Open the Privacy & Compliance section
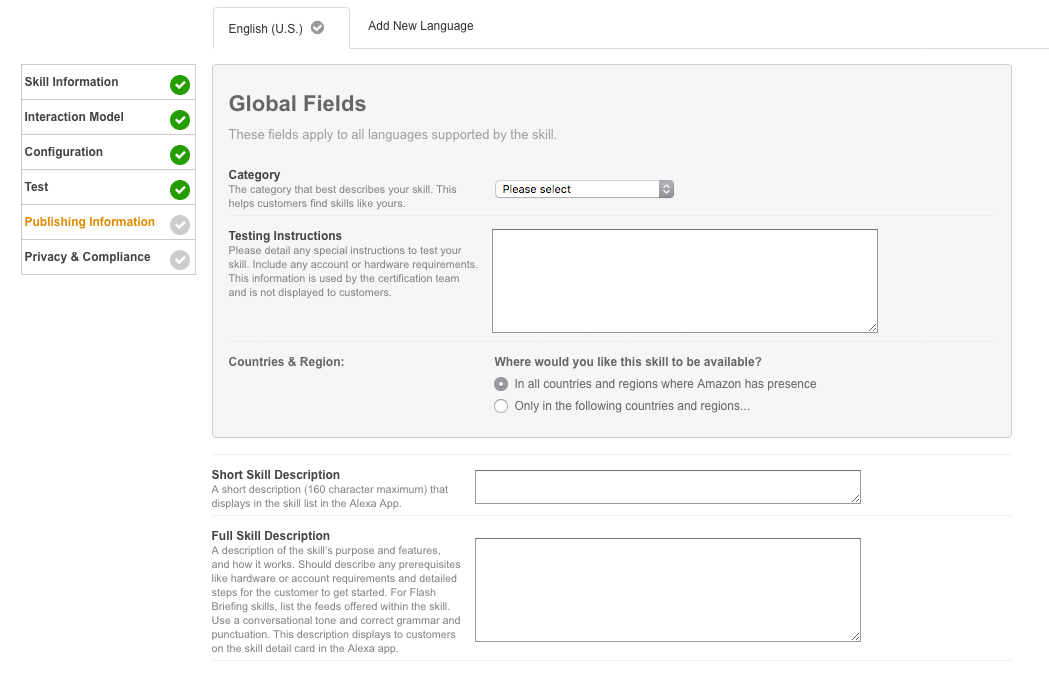The width and height of the screenshot is (1049, 674). [x=88, y=257]
